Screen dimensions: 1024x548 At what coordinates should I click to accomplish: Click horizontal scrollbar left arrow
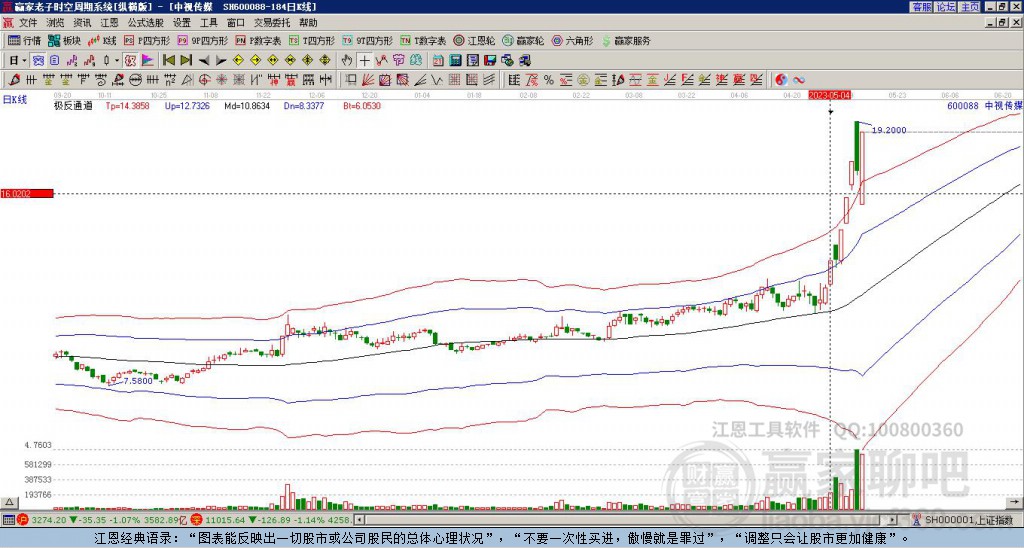point(359,520)
